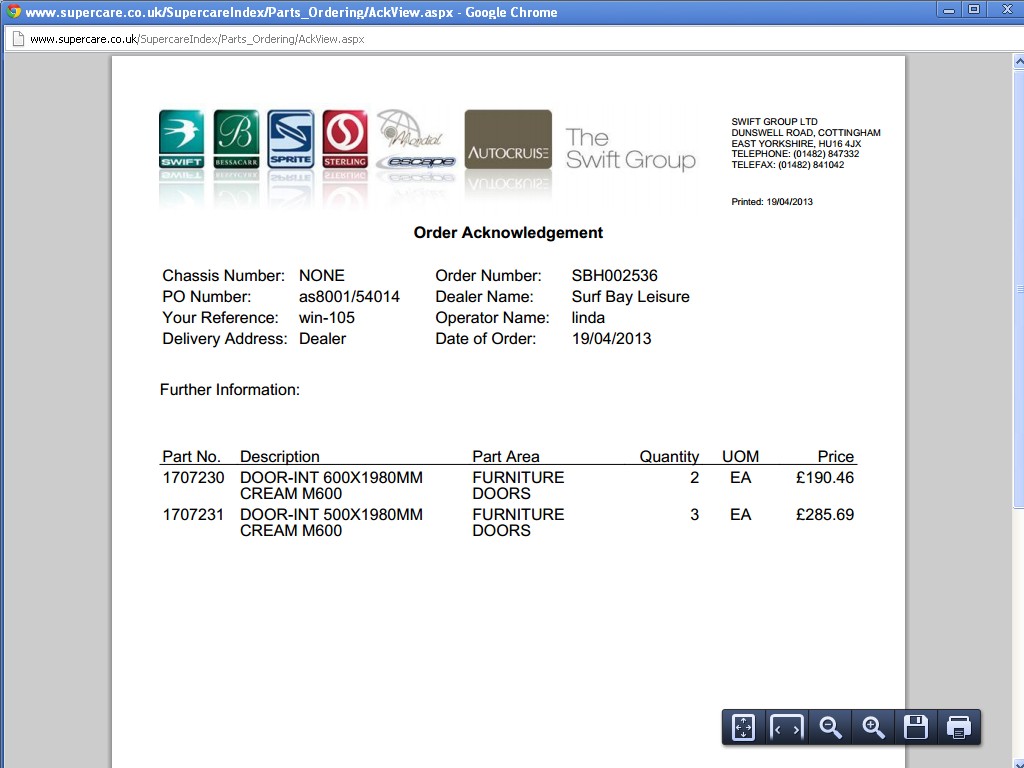Click the Swift brand logo
The height and width of the screenshot is (768, 1024).
point(181,139)
